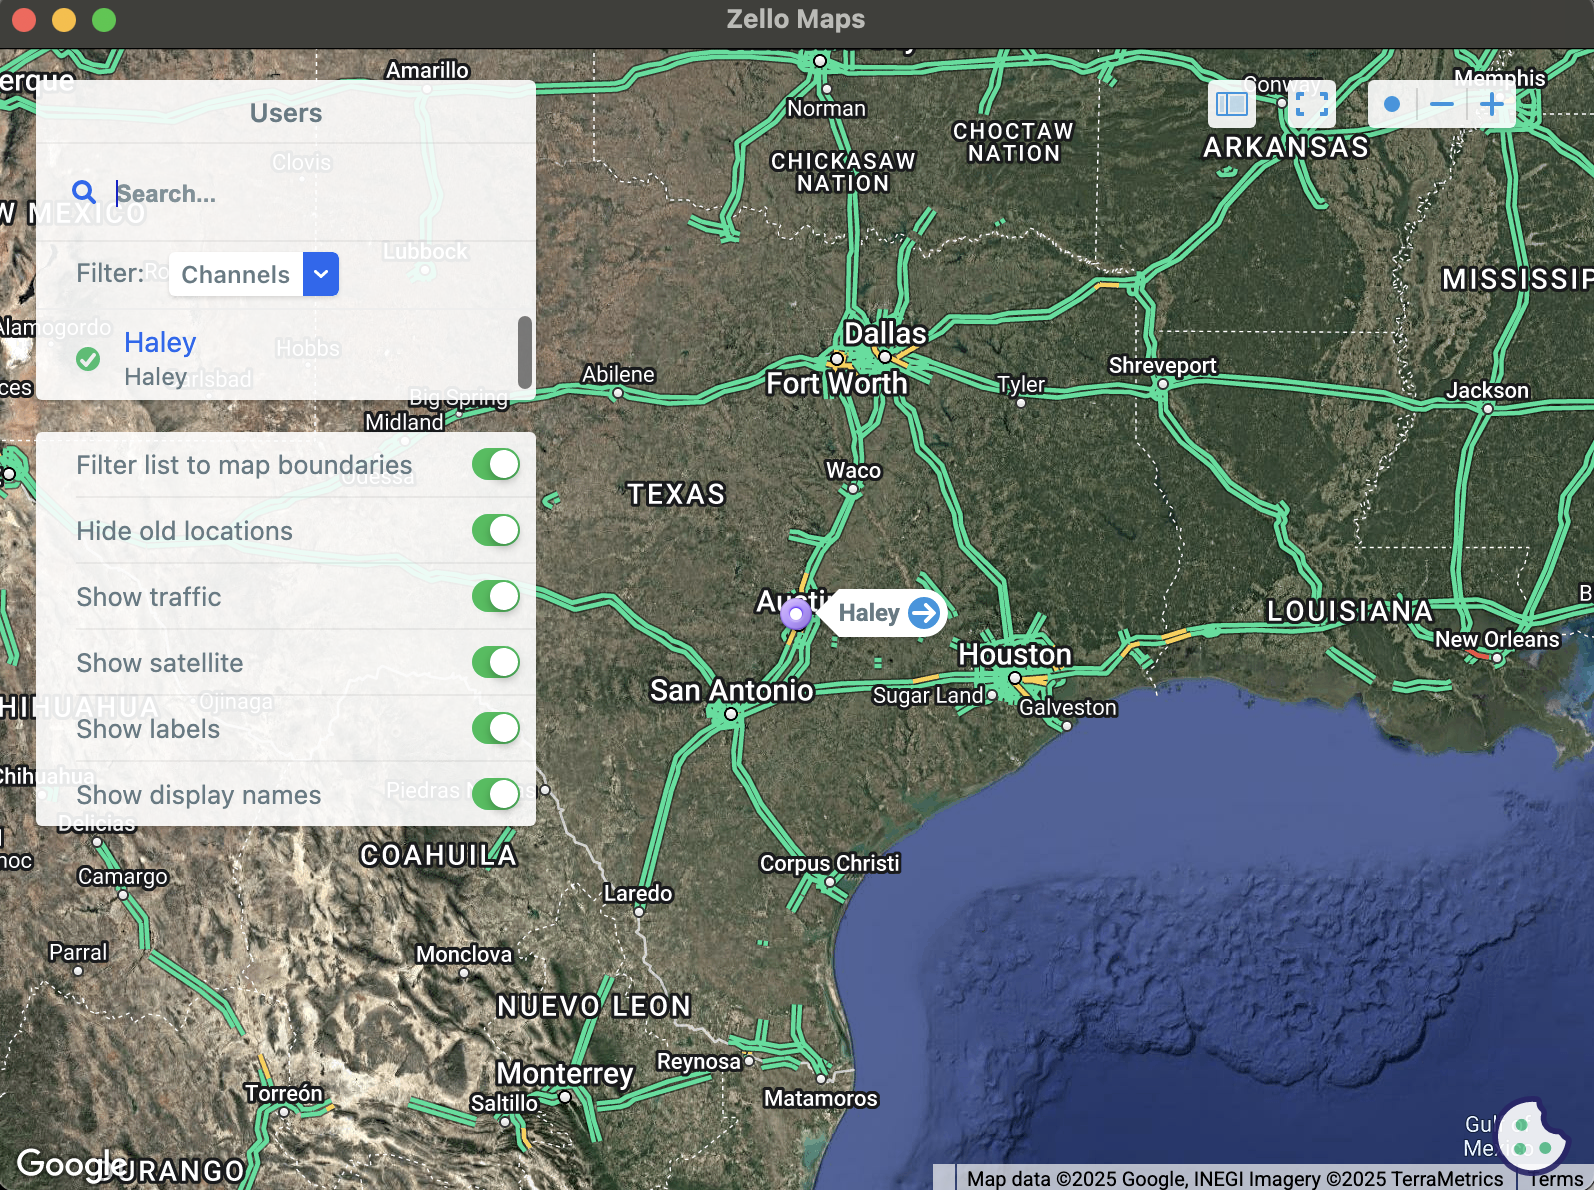
Task: Click the Map data attribution text
Action: coord(1235,1179)
